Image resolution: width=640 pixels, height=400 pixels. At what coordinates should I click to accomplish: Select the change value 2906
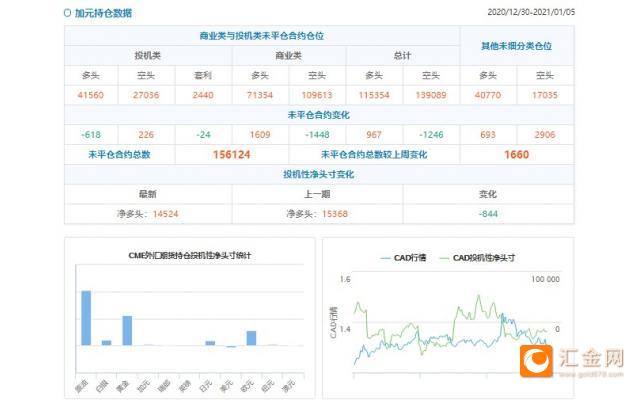click(x=544, y=135)
